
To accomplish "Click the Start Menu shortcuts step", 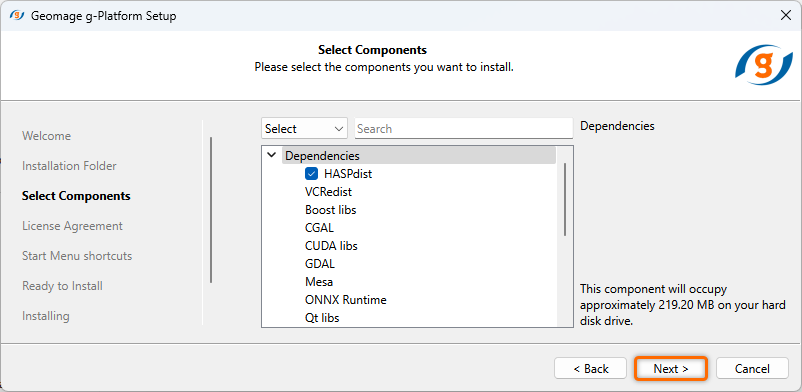I will click(77, 256).
